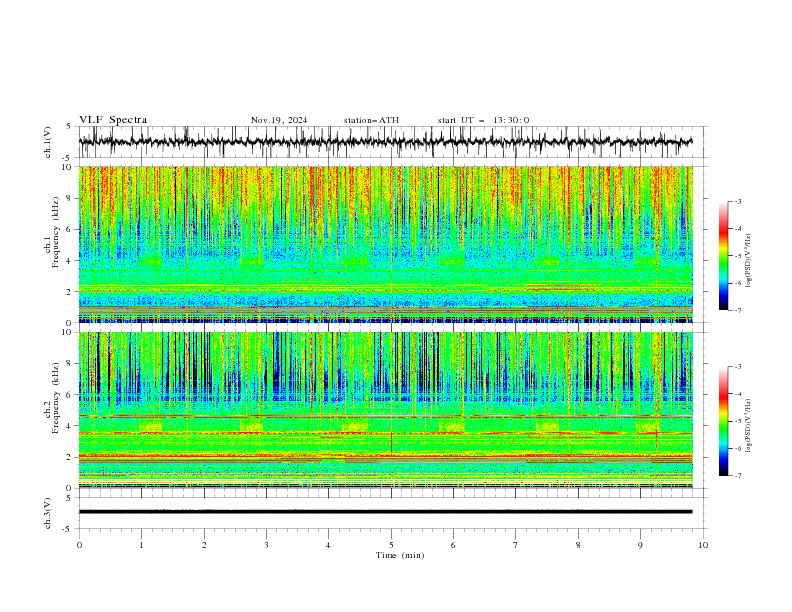Click the upper colorbar log(PSD) label

748,261
